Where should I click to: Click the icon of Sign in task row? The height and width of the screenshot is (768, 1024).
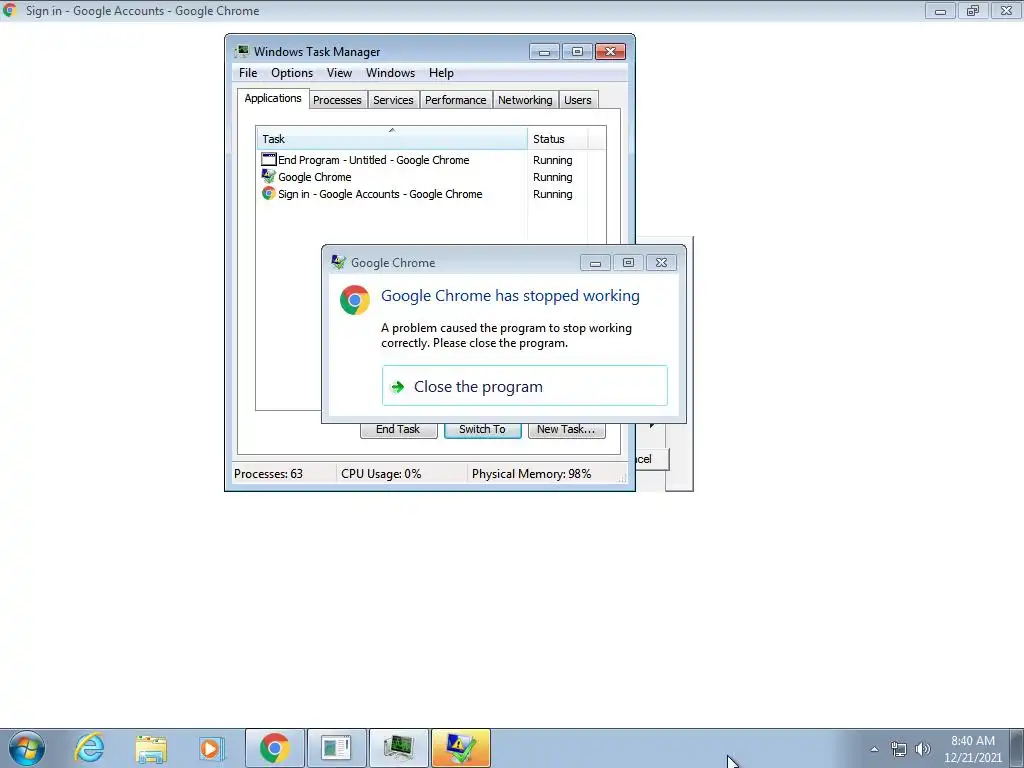(x=268, y=193)
